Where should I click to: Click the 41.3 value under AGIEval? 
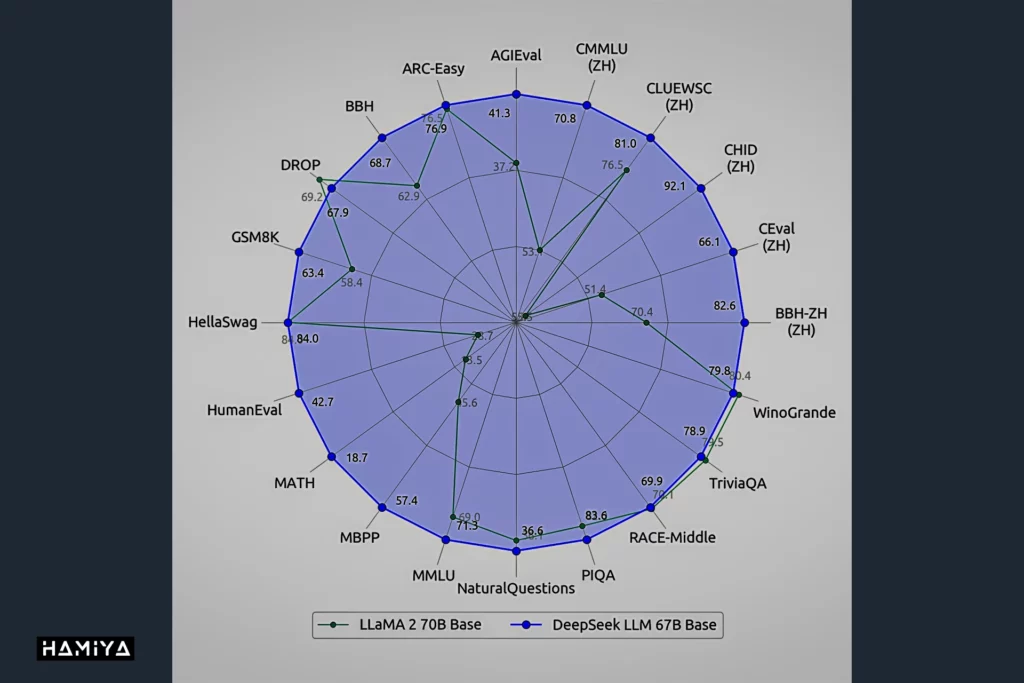500,114
